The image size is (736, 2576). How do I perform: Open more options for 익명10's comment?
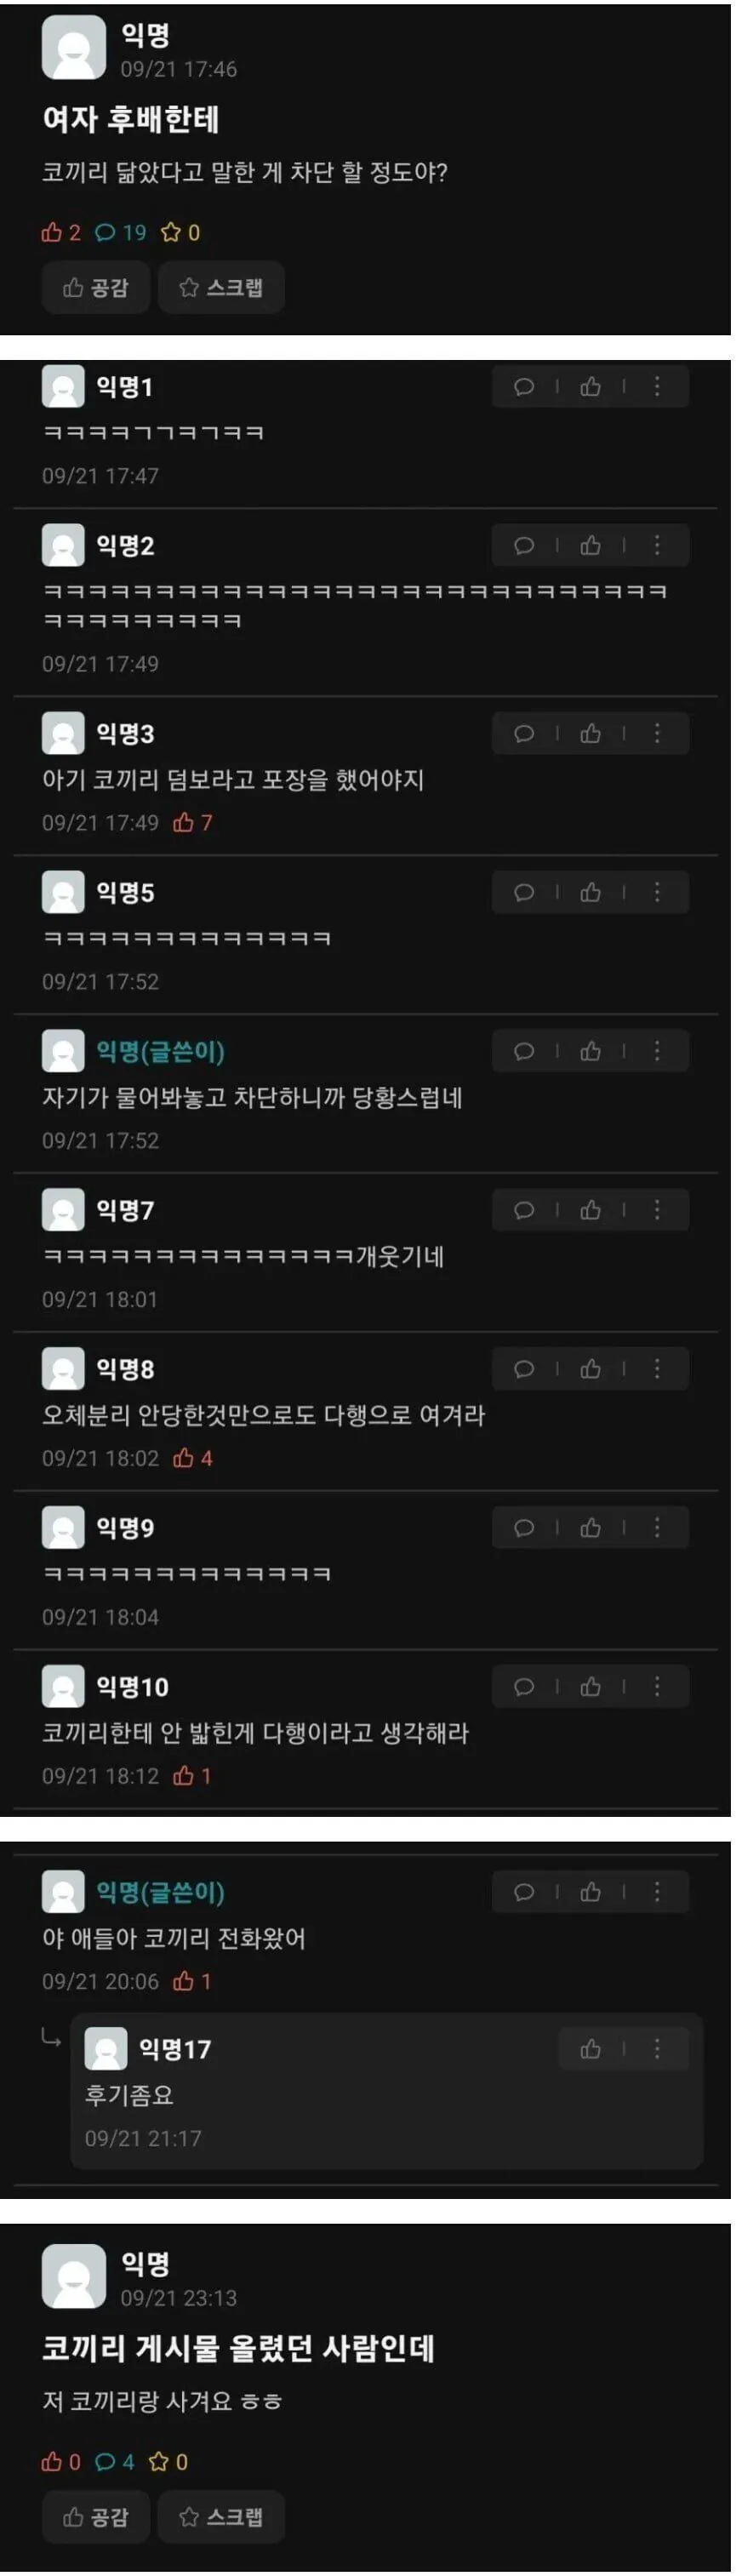tap(657, 1688)
